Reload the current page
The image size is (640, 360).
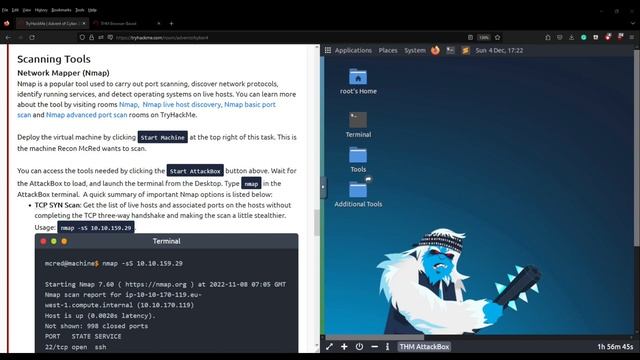(x=32, y=37)
